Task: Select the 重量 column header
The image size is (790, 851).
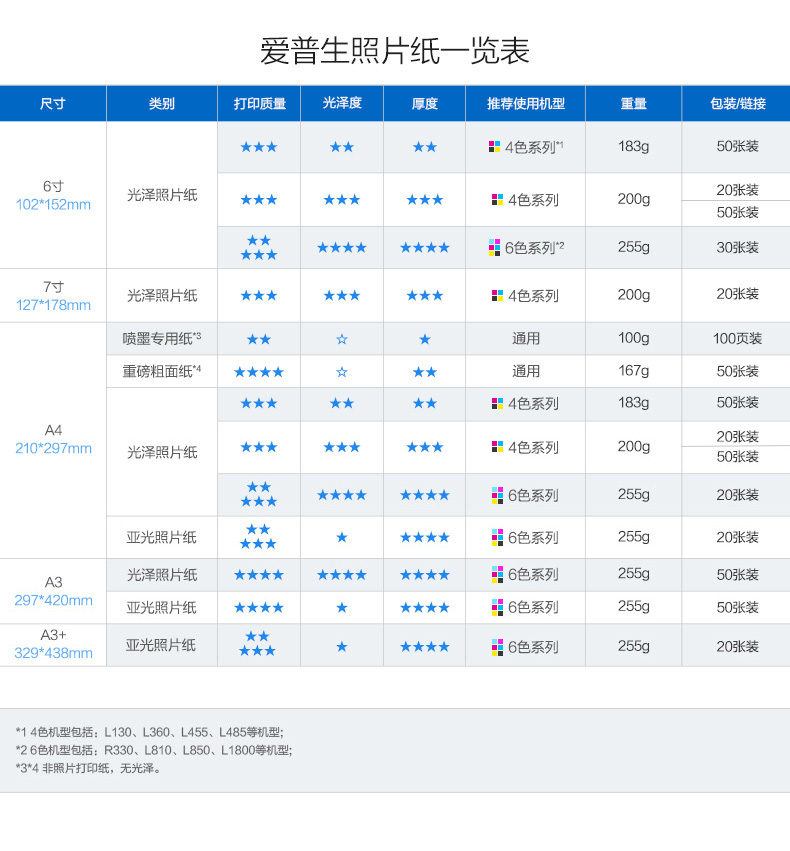Action: [634, 103]
